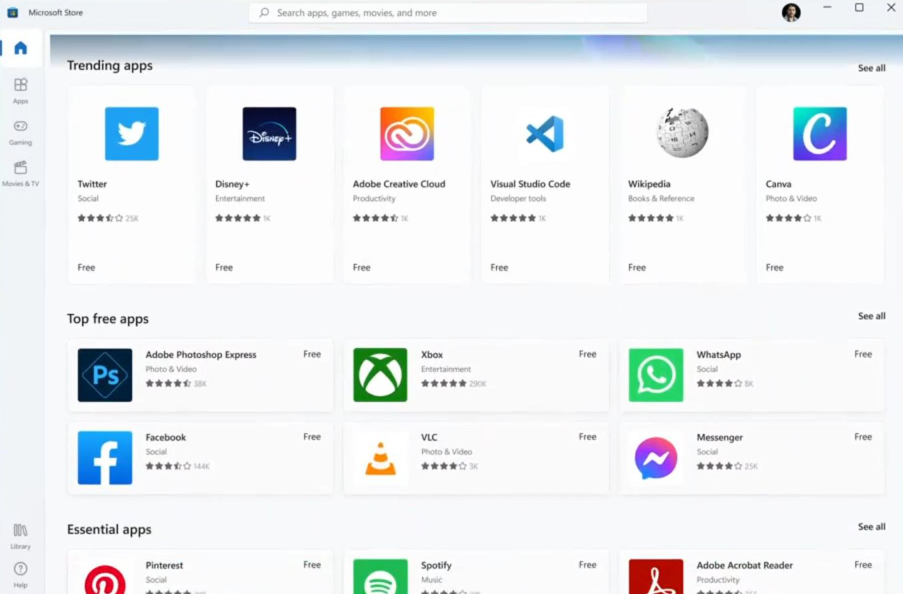See all Top free apps
The image size is (903, 594).
(x=871, y=316)
